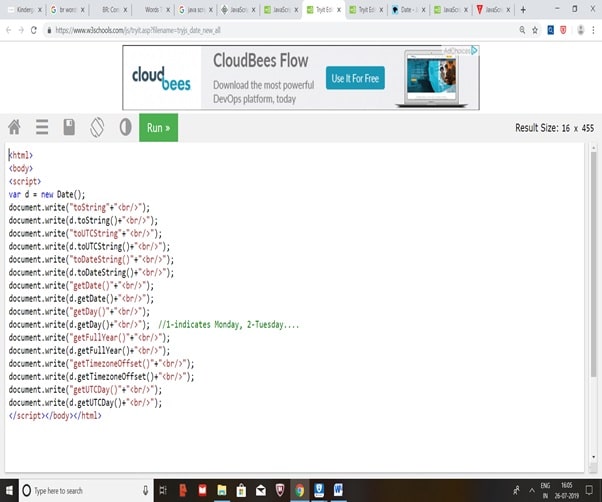The height and width of the screenshot is (502, 602).
Task: Click the laptop image in CloudBees ad
Action: pyautogui.click(x=432, y=79)
